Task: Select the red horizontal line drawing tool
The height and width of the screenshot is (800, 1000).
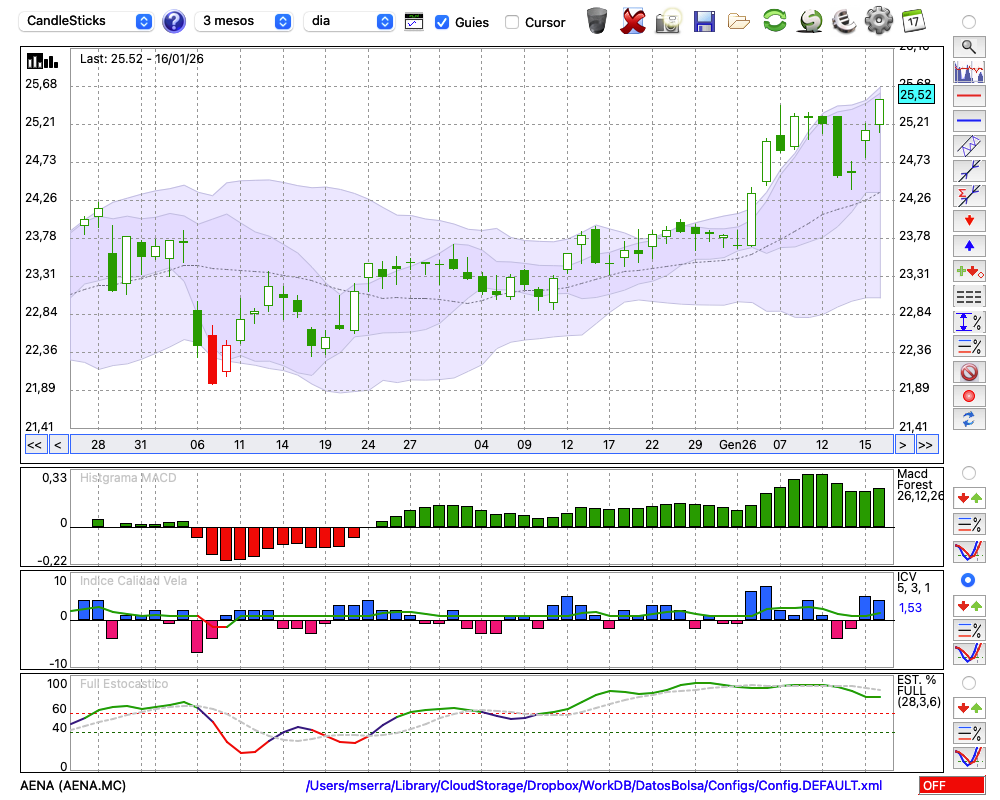Action: [968, 97]
